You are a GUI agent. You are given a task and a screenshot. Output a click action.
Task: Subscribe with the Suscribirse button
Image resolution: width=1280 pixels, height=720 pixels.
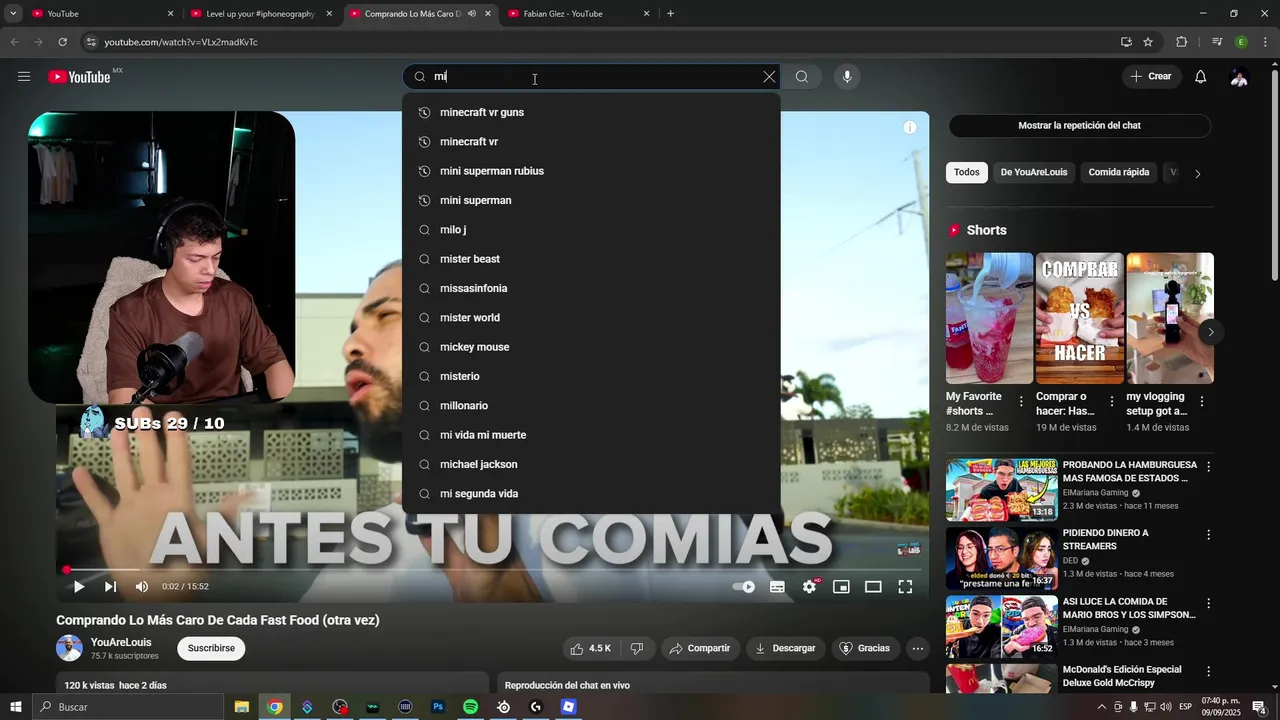(211, 649)
